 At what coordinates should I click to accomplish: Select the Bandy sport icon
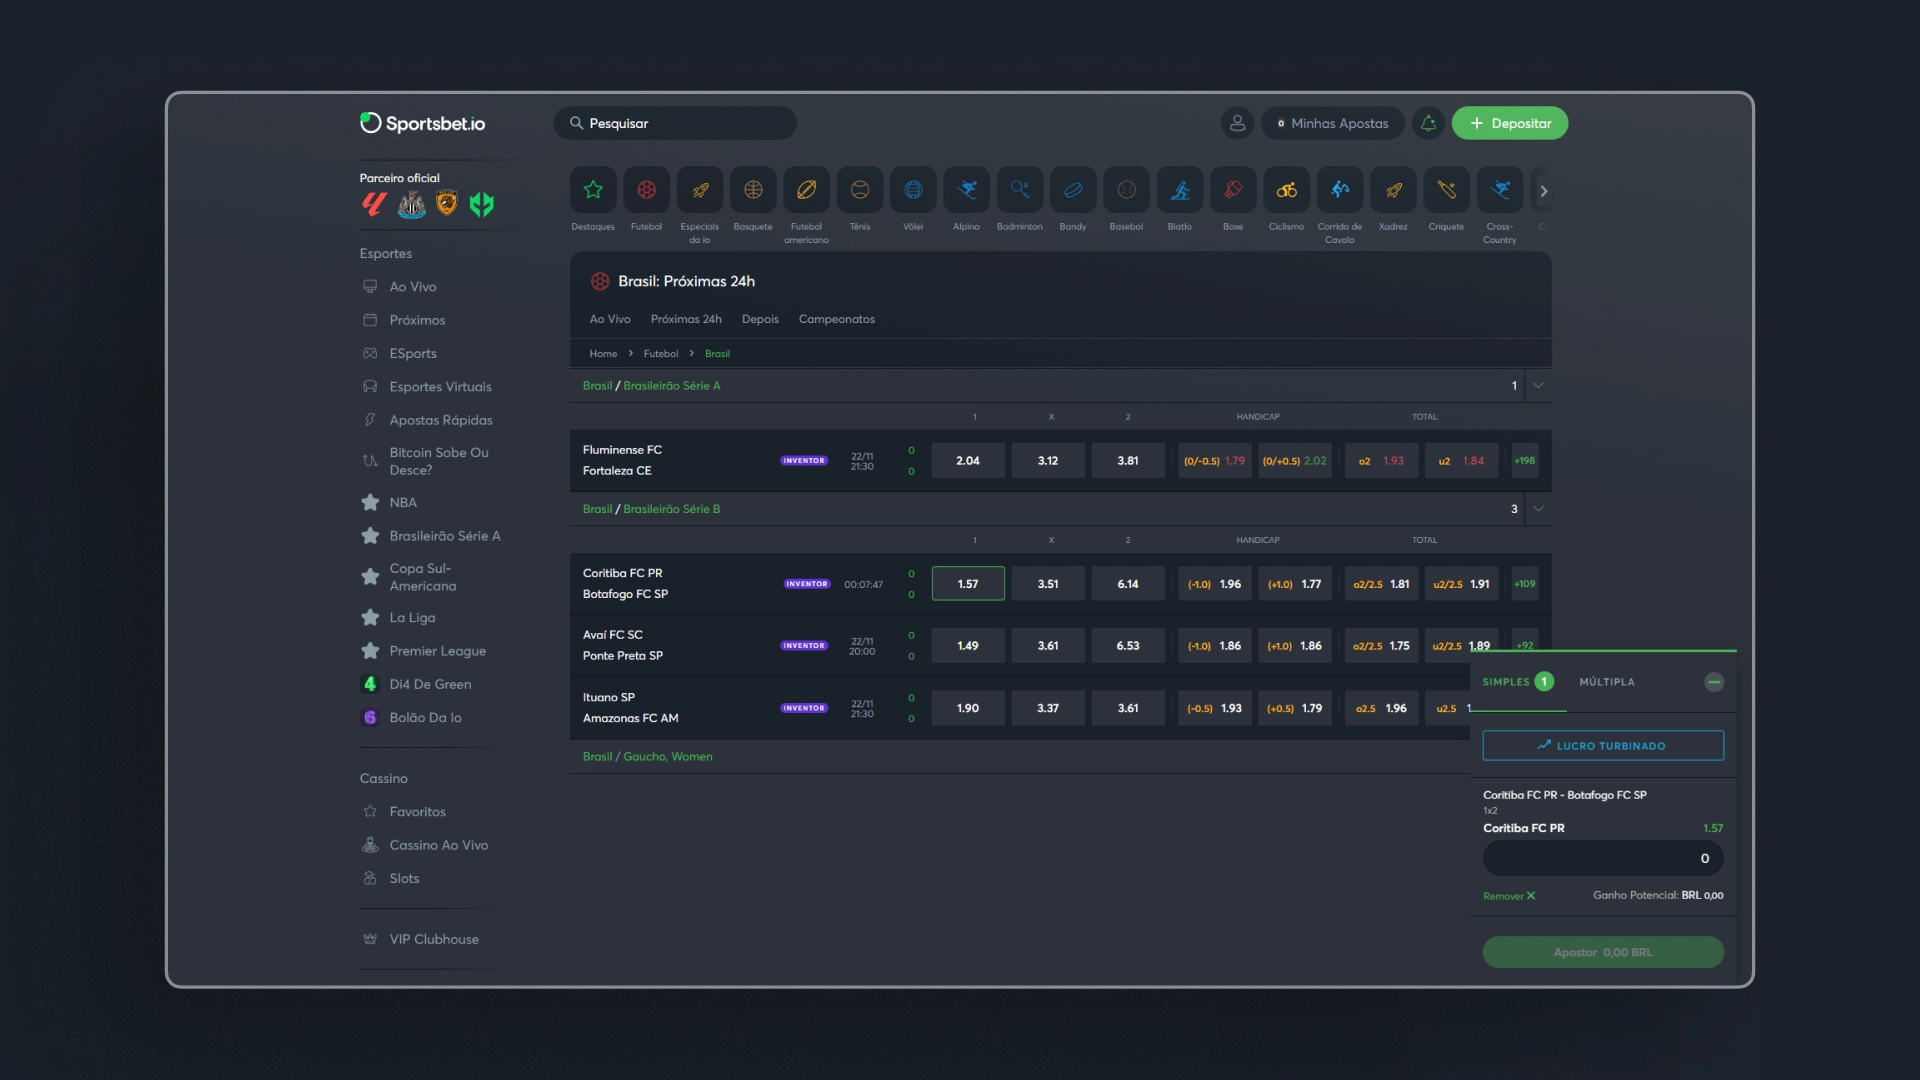point(1073,190)
